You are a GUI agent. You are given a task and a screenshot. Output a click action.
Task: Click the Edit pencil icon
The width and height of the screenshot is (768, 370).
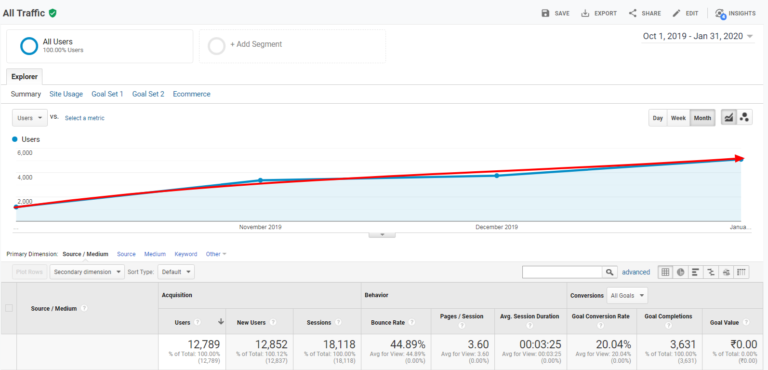[x=676, y=13]
